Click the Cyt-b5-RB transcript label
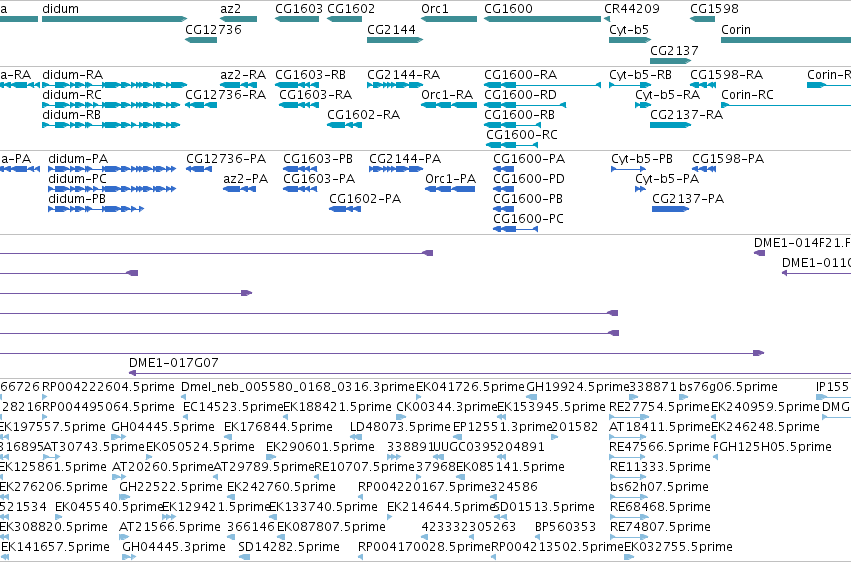 click(640, 75)
